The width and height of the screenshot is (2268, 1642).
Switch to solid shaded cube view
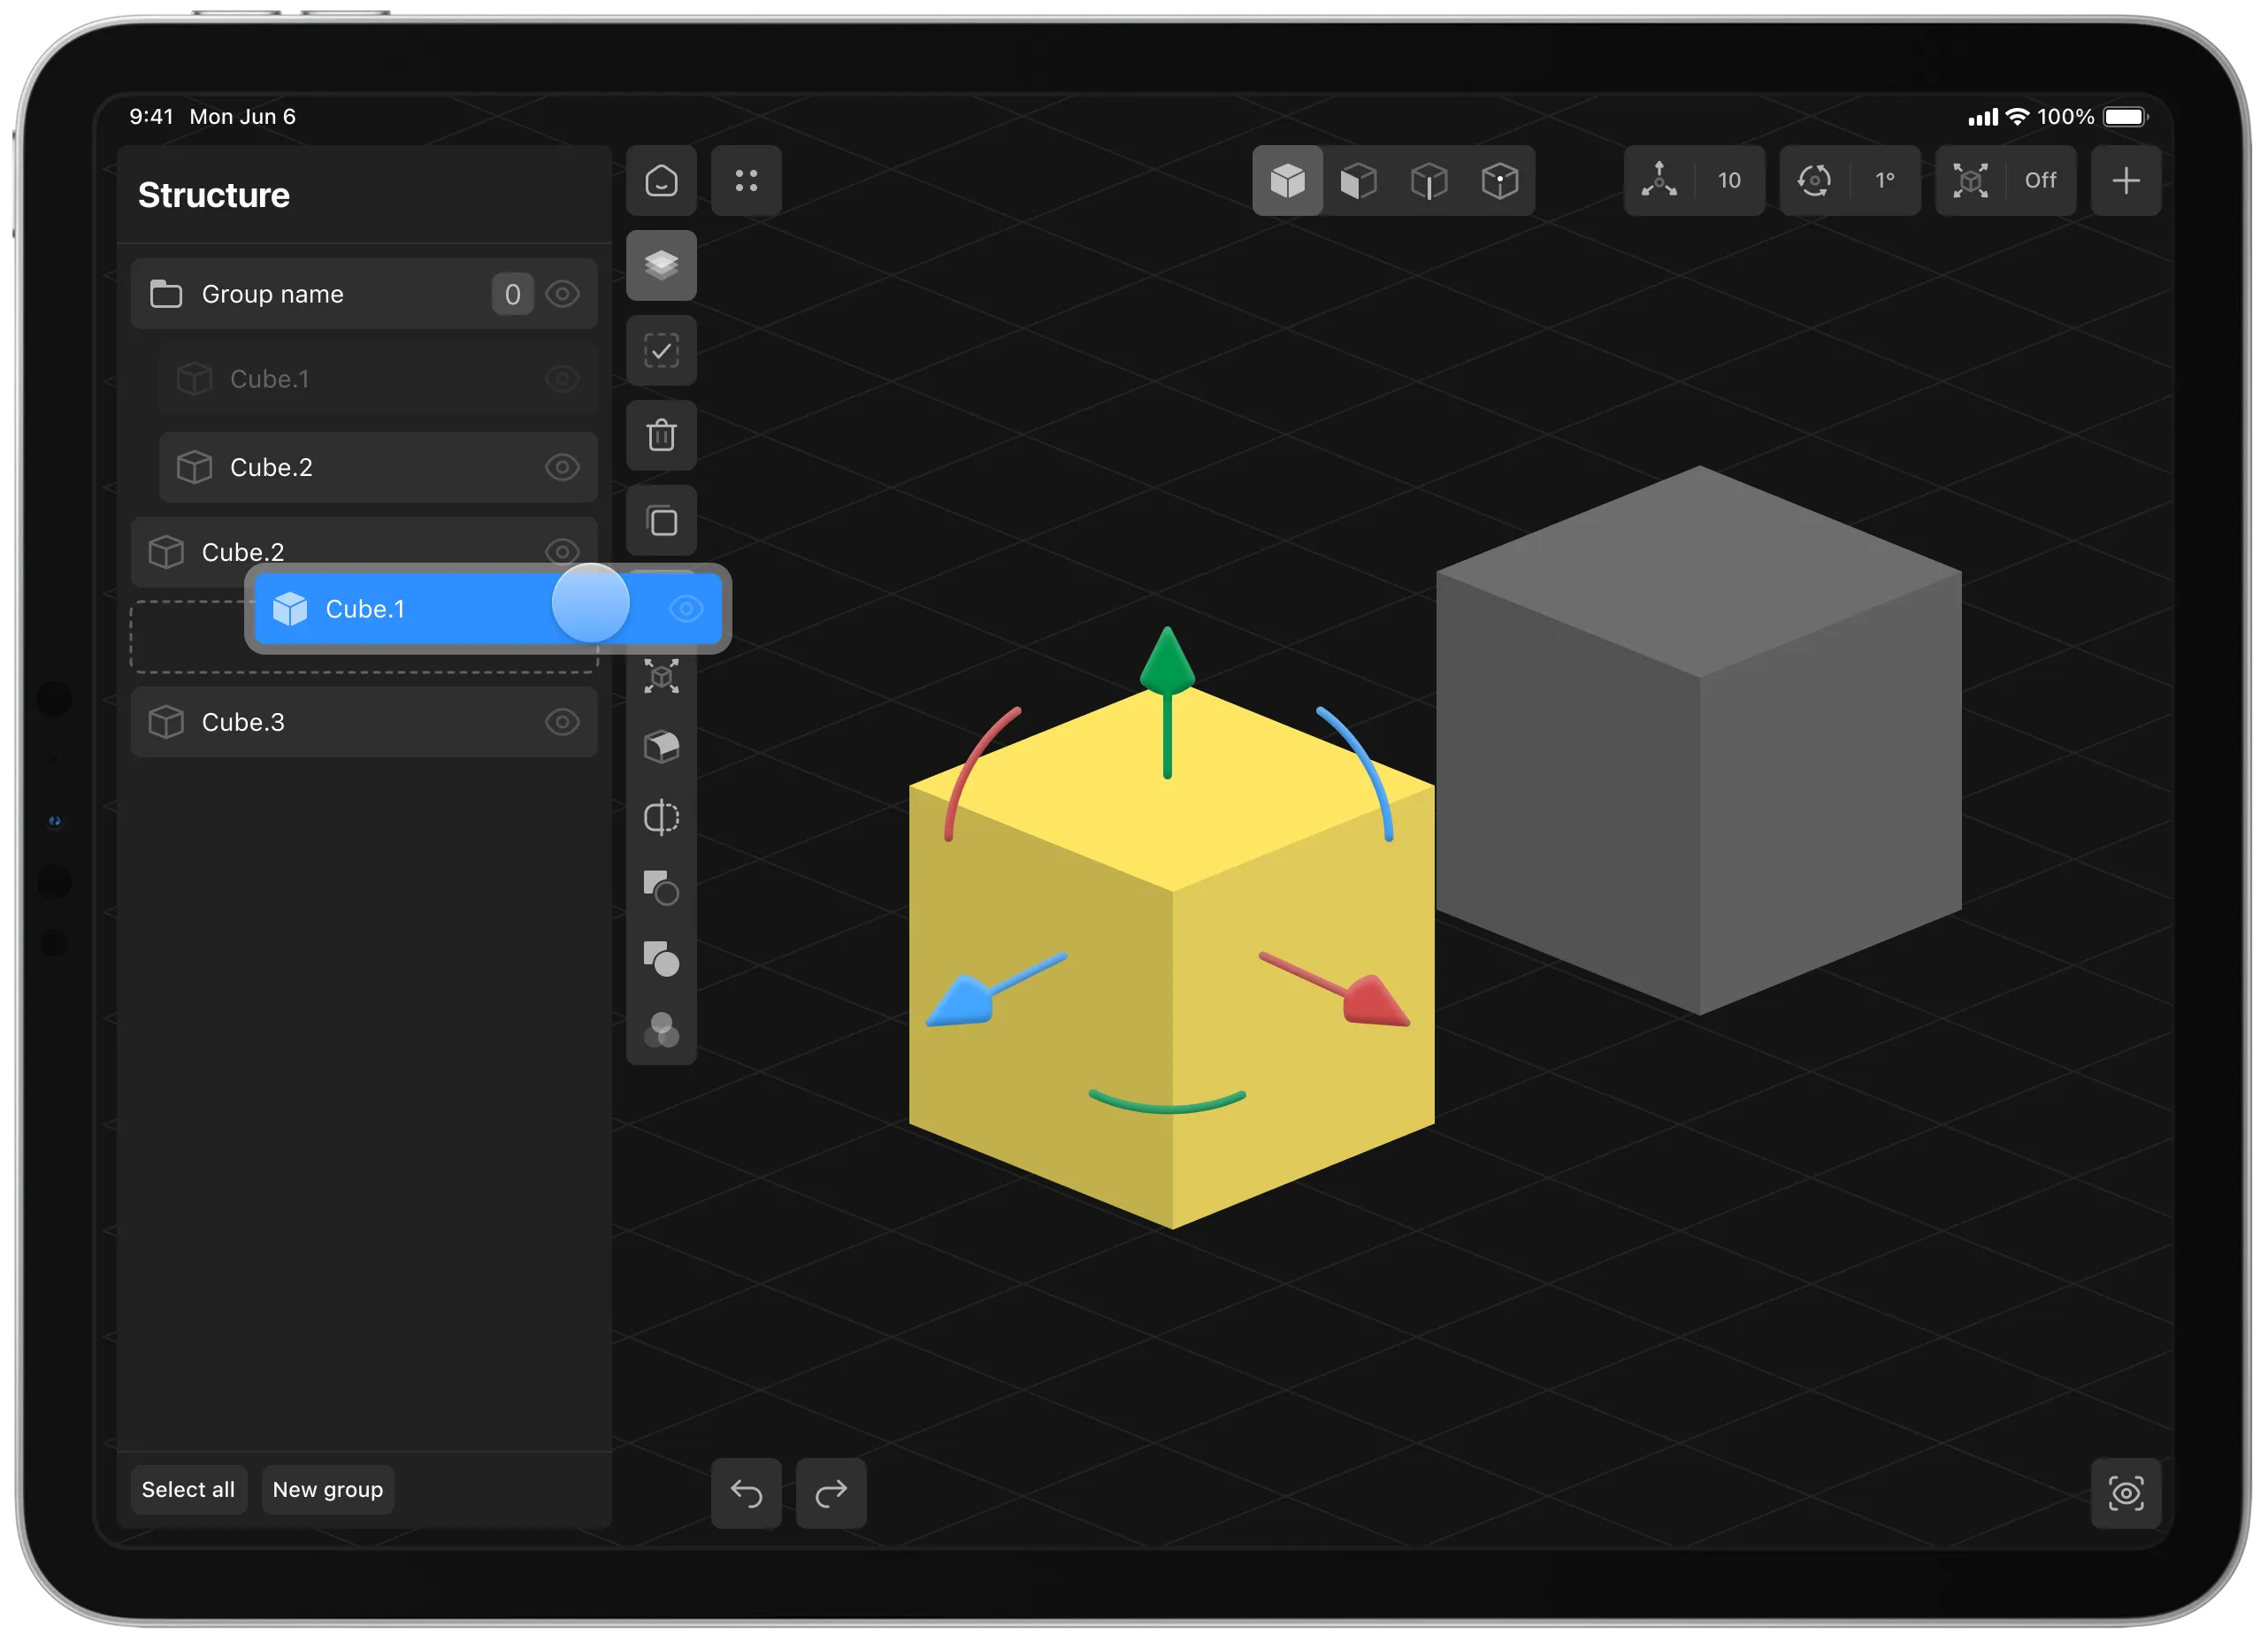[1288, 181]
